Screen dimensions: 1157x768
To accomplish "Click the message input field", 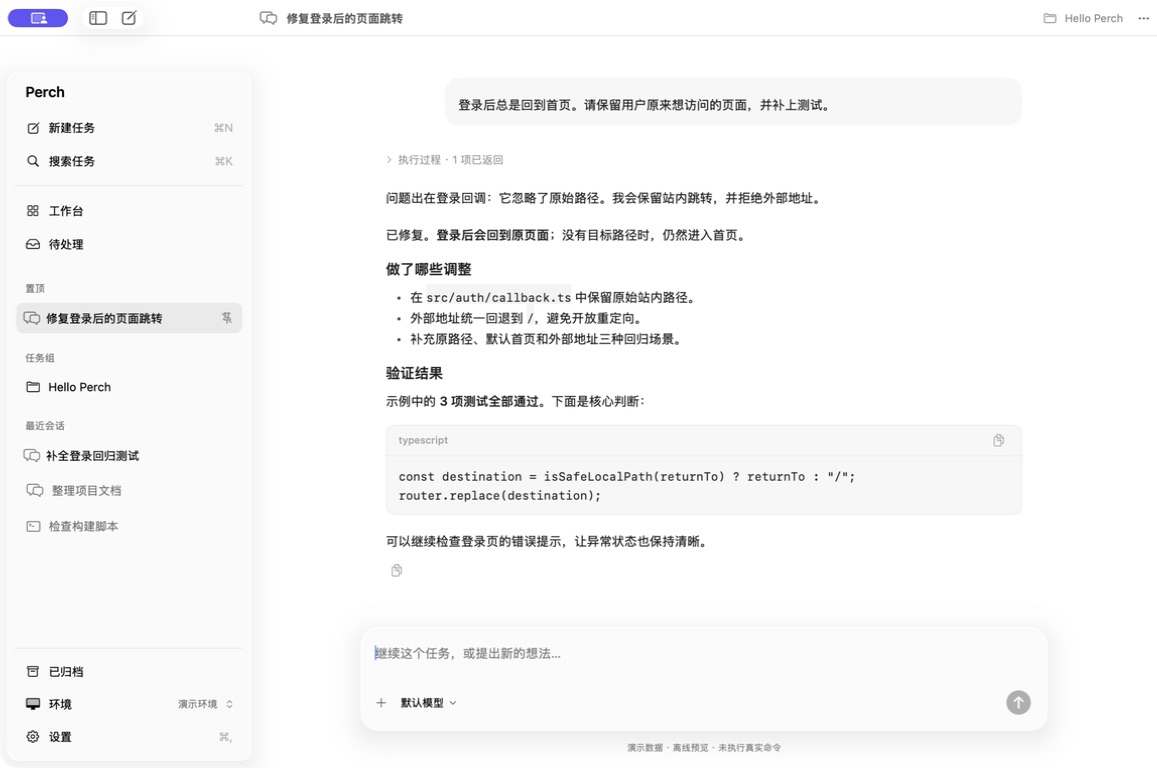I will 703,654.
